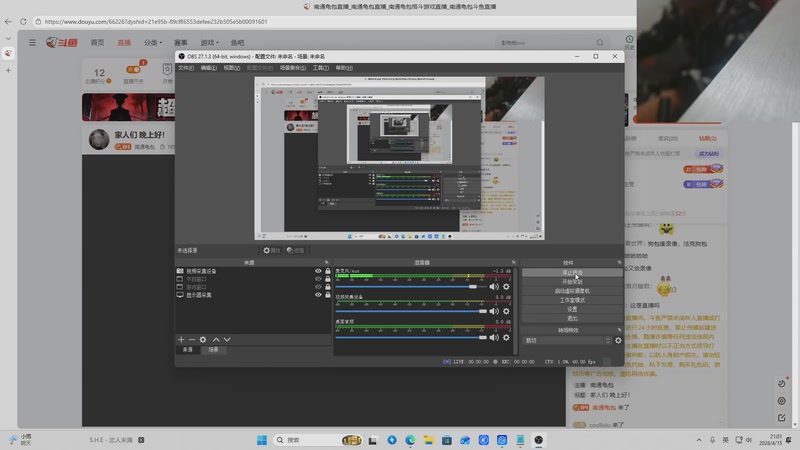This screenshot has height=450, width=800.
Task: Open transition properties gear in 转场特效 panel
Action: point(618,340)
